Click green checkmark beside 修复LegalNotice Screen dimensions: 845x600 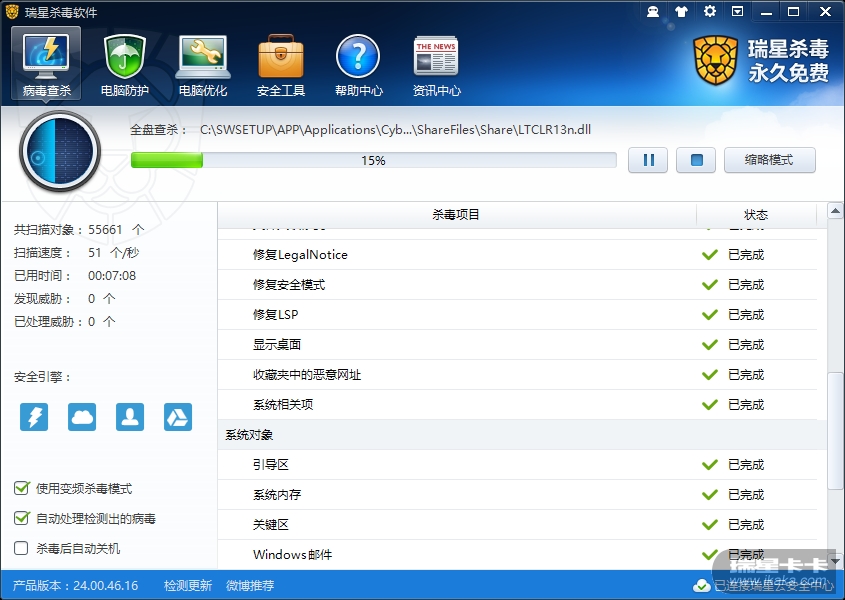coord(710,254)
